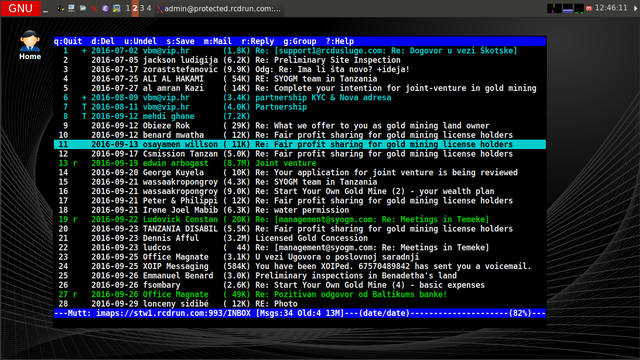Image resolution: width=640 pixels, height=360 pixels.
Task: Click Mutt status bar showing INBOX Msgs:34
Action: (x=300, y=313)
